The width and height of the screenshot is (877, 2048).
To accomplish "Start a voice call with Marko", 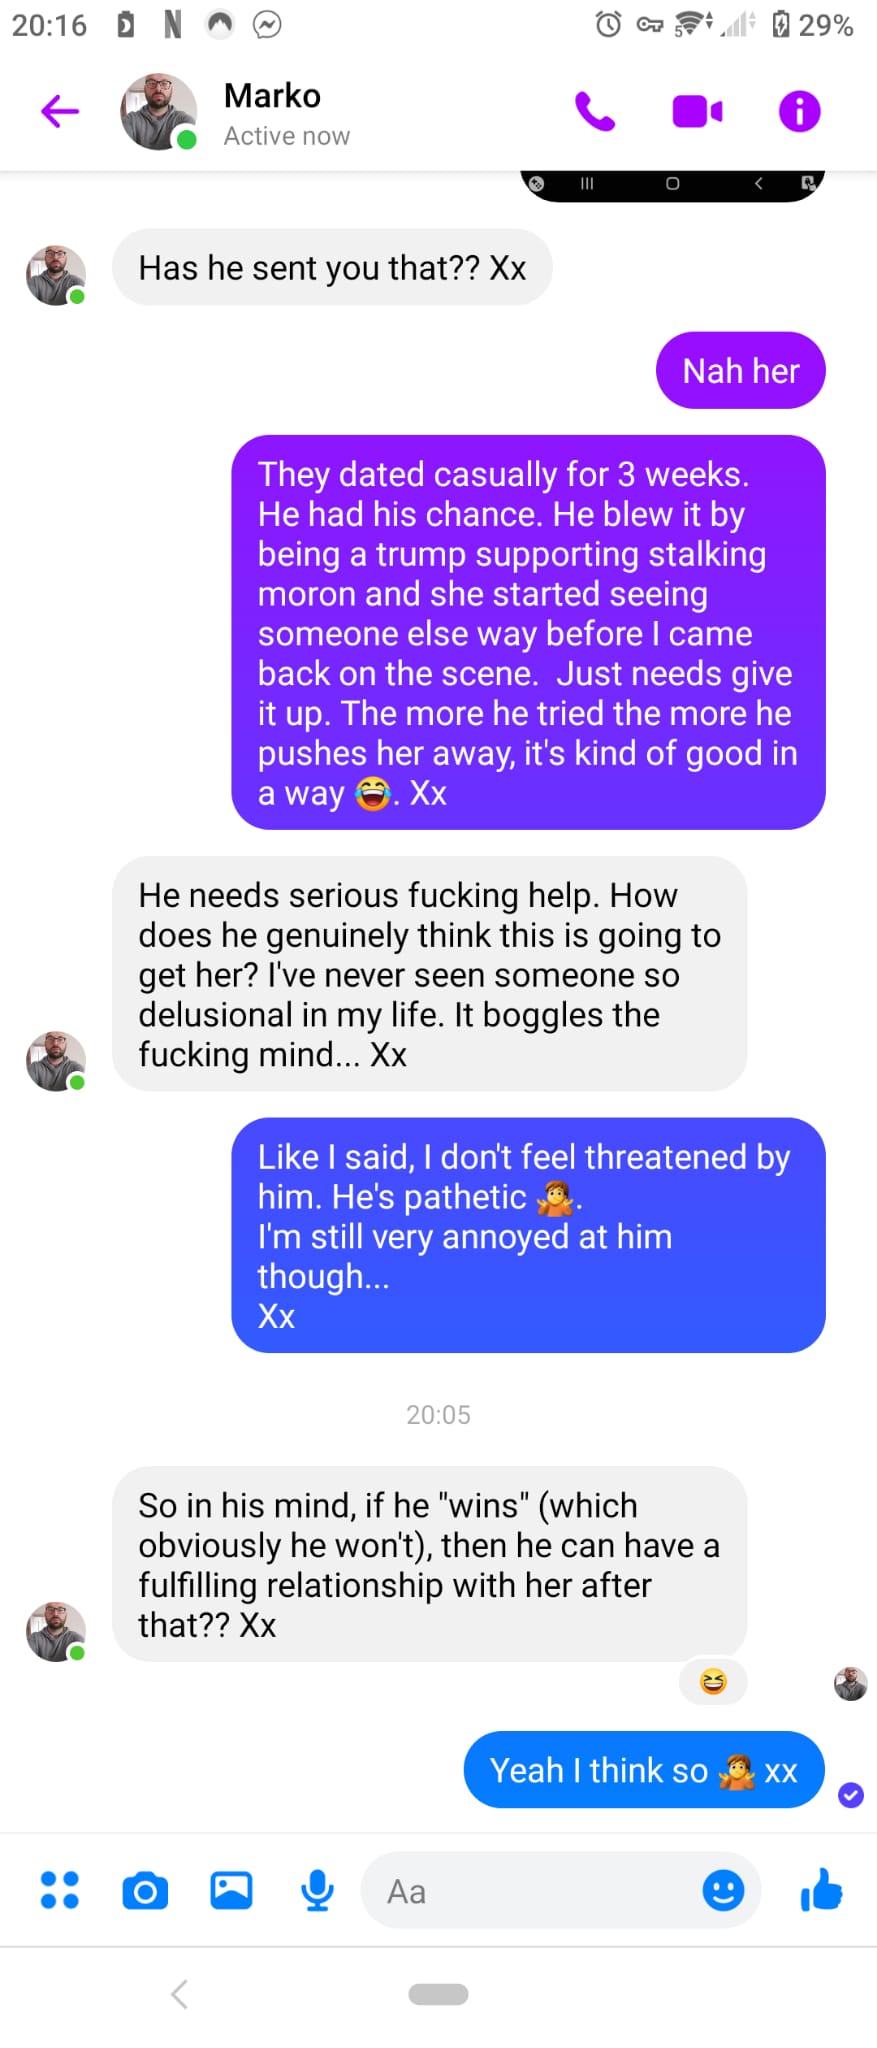I will [x=595, y=111].
